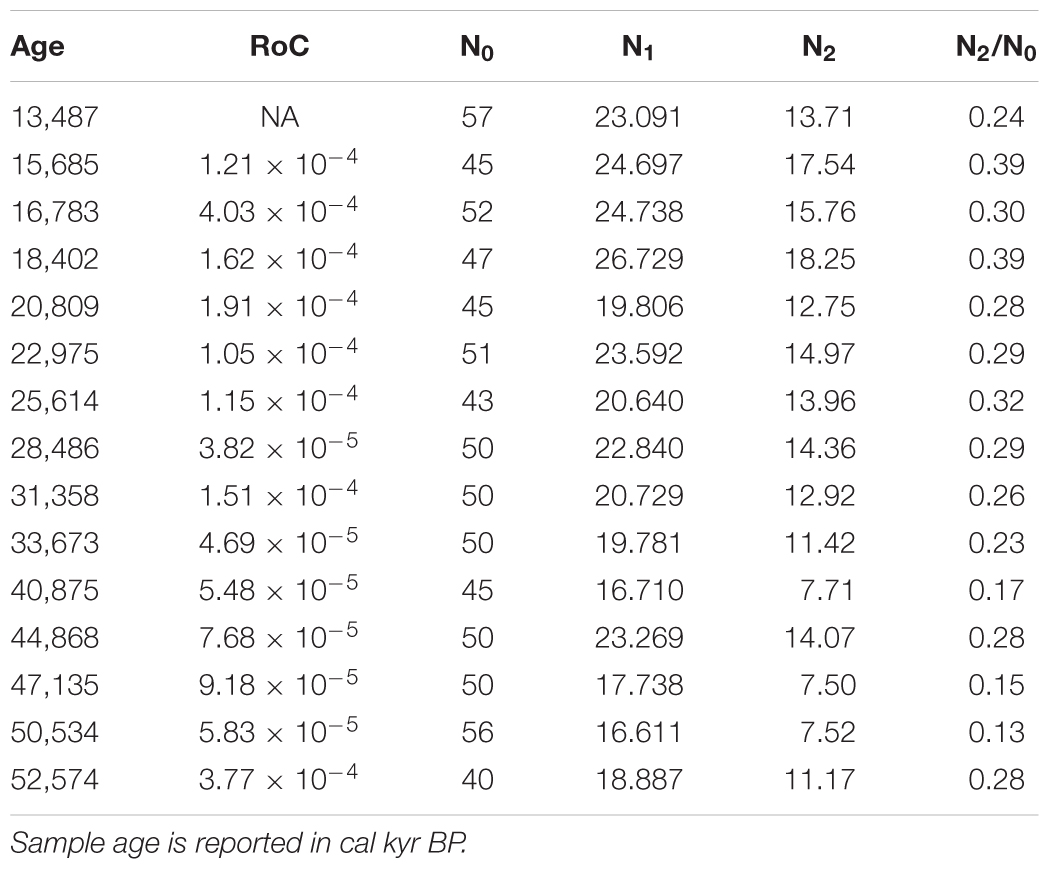Select the age cell 18,402
Image resolution: width=1050 pixels, height=870 pixels.
point(55,259)
